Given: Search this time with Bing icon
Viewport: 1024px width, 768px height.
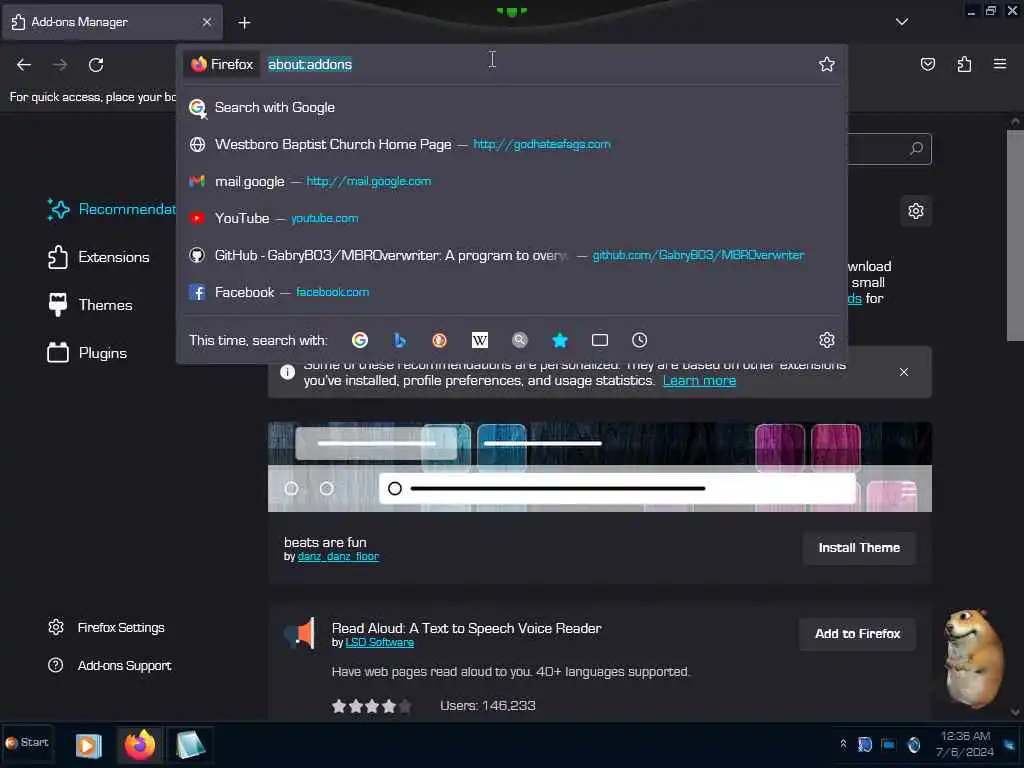Looking at the screenshot, I should 400,340.
